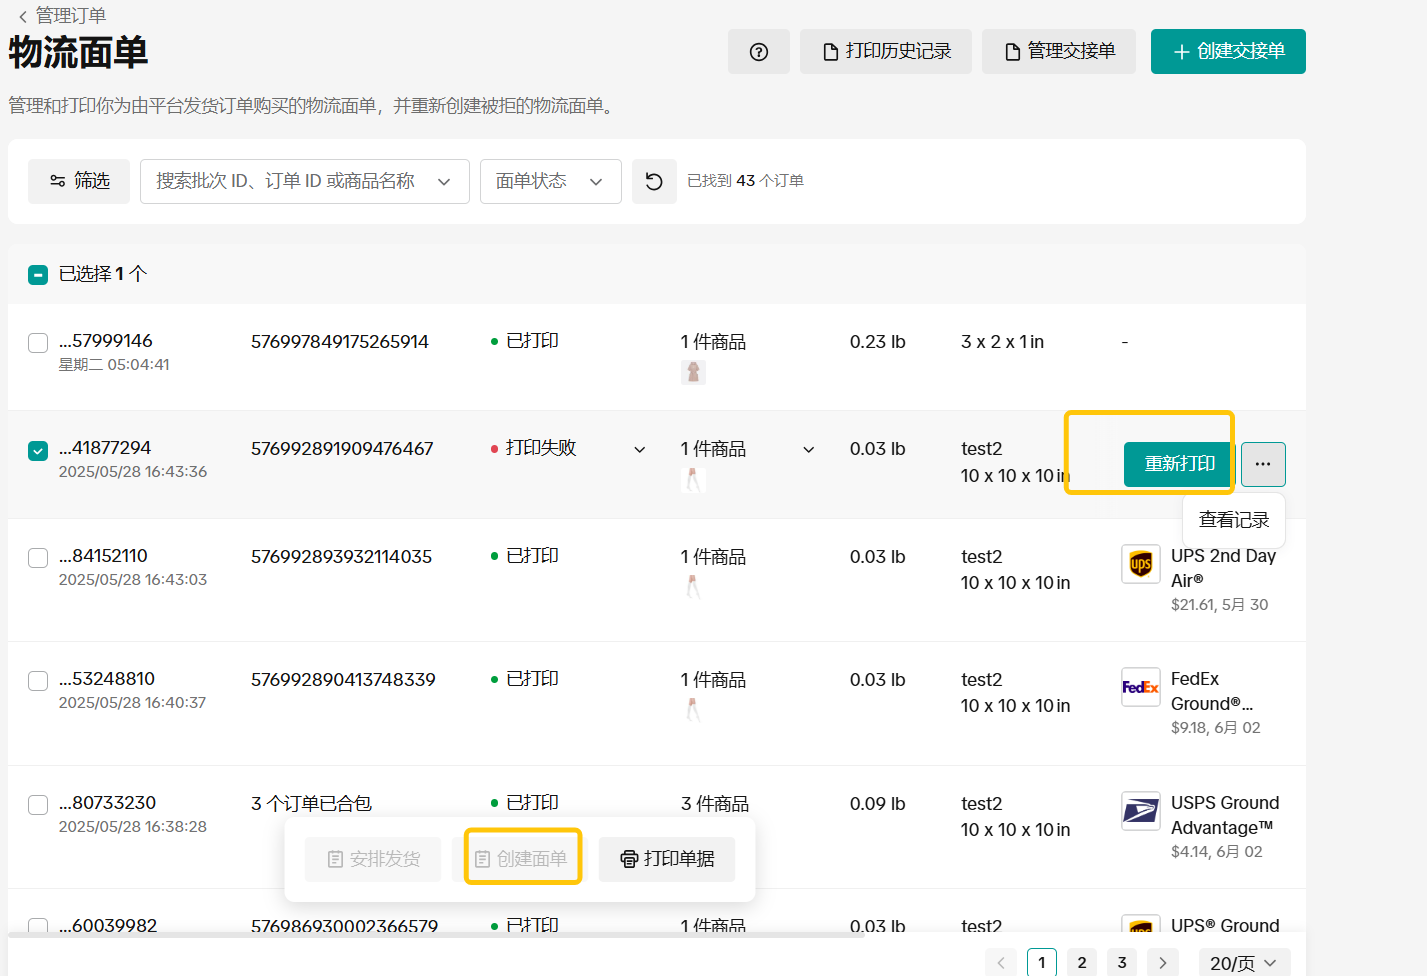Go to next page using right arrow
Screen dimensions: 1427x976
[1162, 963]
